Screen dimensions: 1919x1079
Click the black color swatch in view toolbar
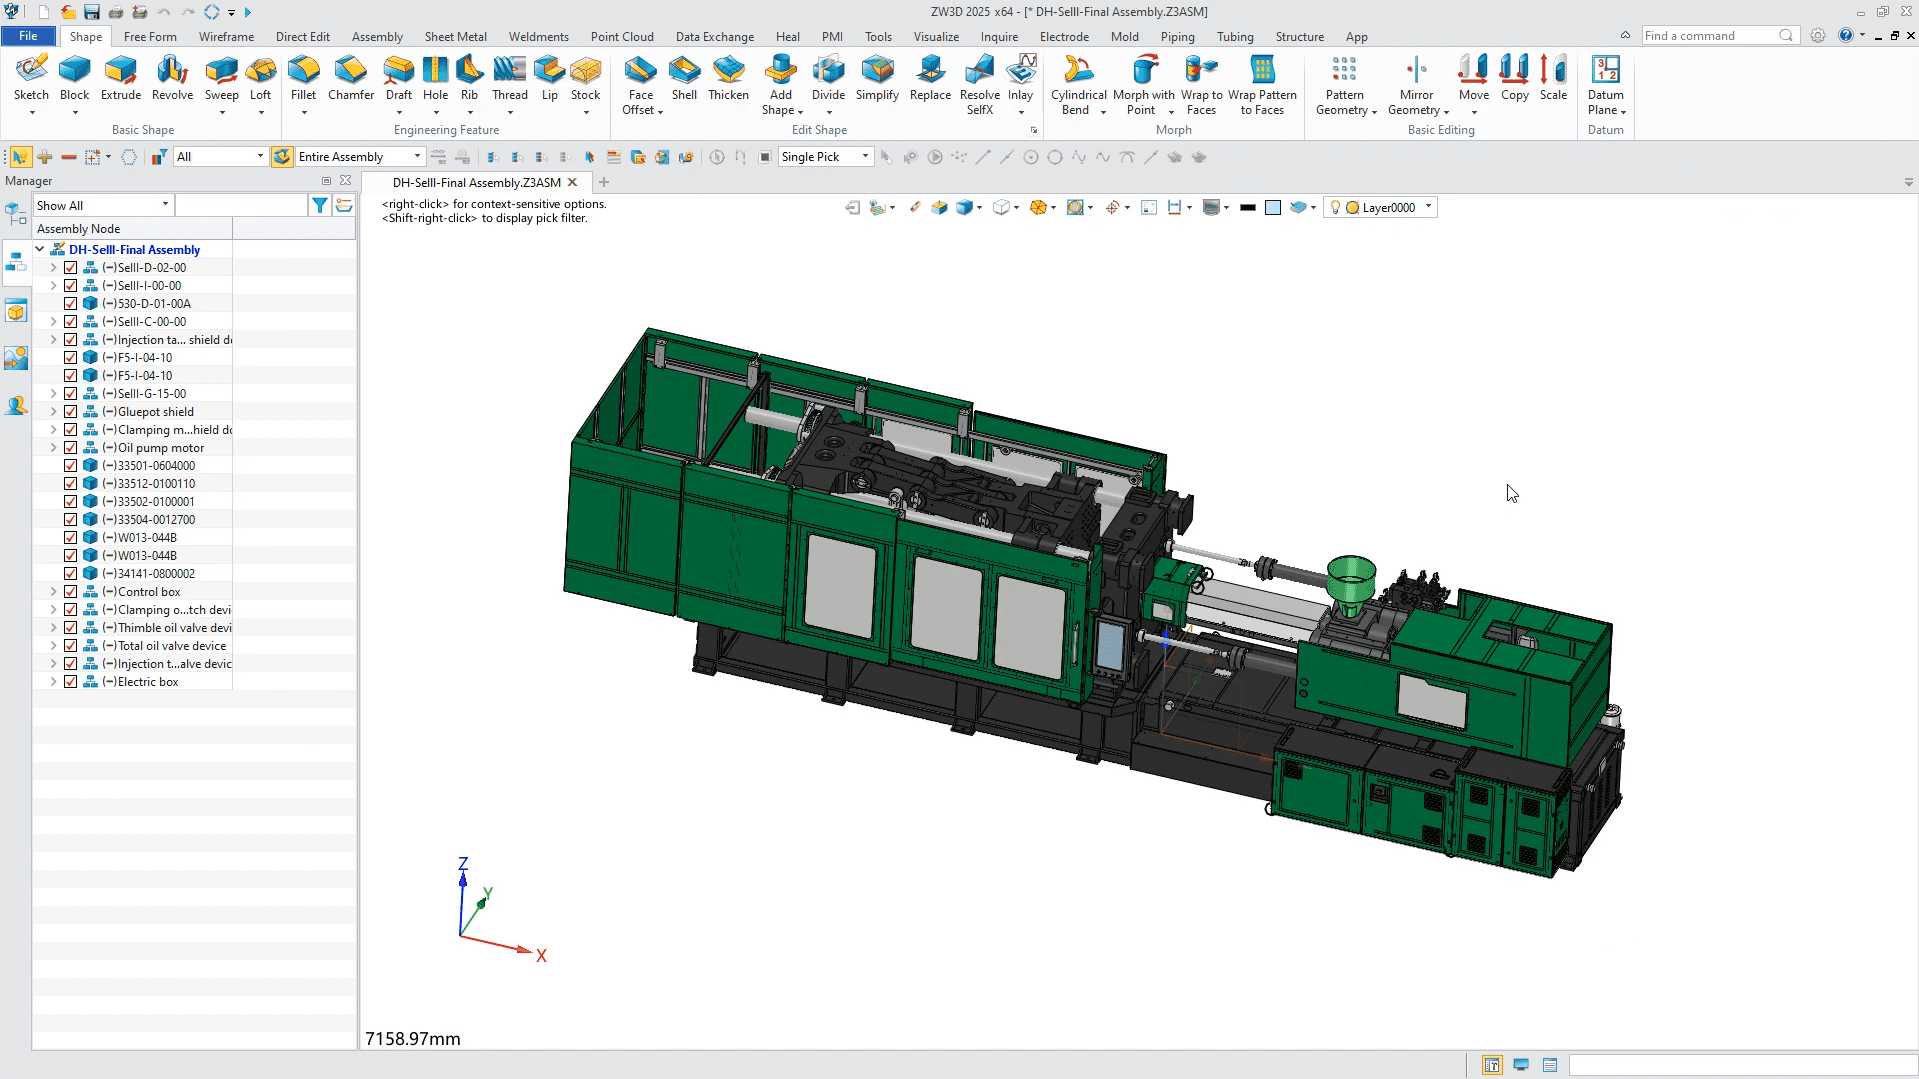coord(1247,208)
